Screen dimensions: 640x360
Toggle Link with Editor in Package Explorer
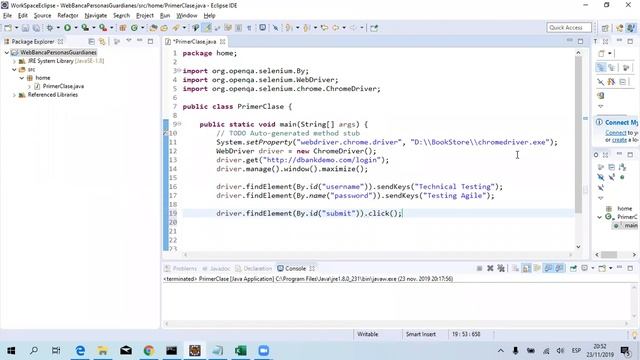click(x=102, y=41)
